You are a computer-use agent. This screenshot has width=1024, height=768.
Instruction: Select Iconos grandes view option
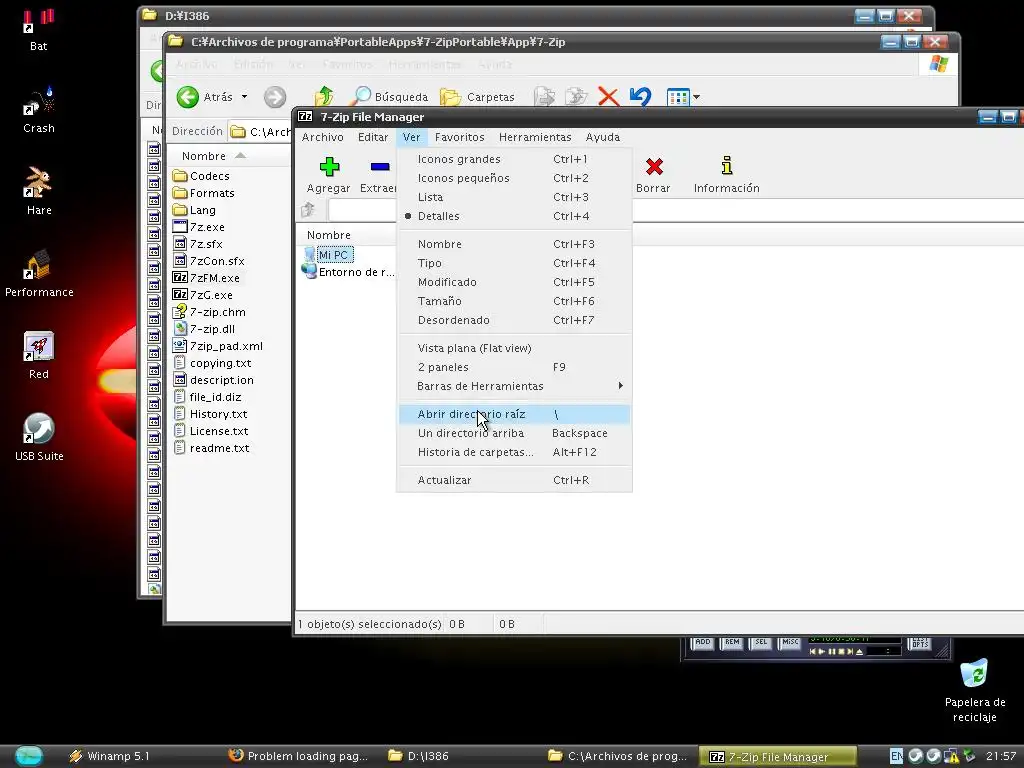(x=515, y=159)
